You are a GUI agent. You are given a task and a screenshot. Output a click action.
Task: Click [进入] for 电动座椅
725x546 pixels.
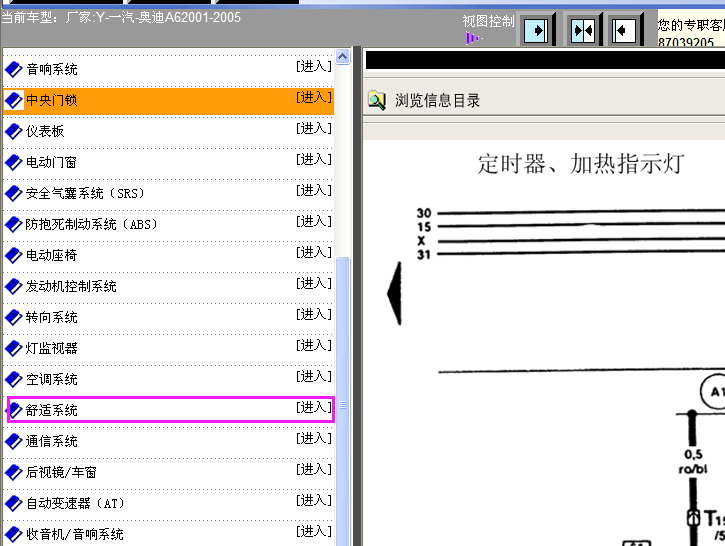pos(314,252)
